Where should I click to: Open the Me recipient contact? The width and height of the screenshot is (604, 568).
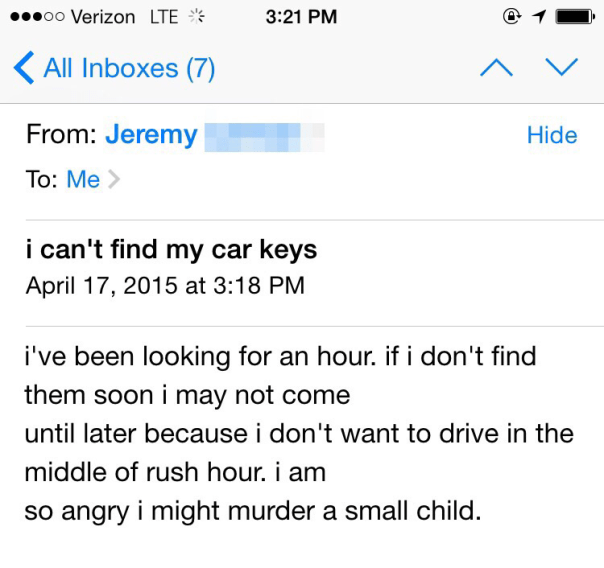tap(83, 180)
